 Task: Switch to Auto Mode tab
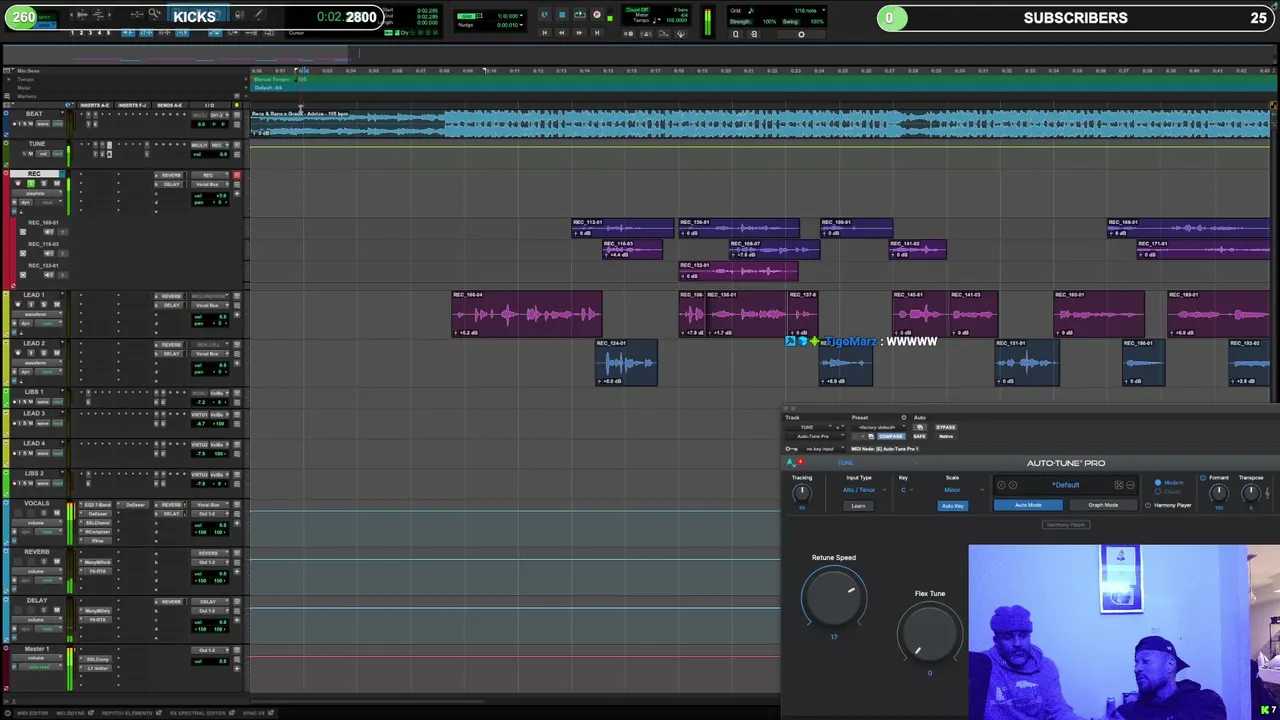[x=1028, y=505]
